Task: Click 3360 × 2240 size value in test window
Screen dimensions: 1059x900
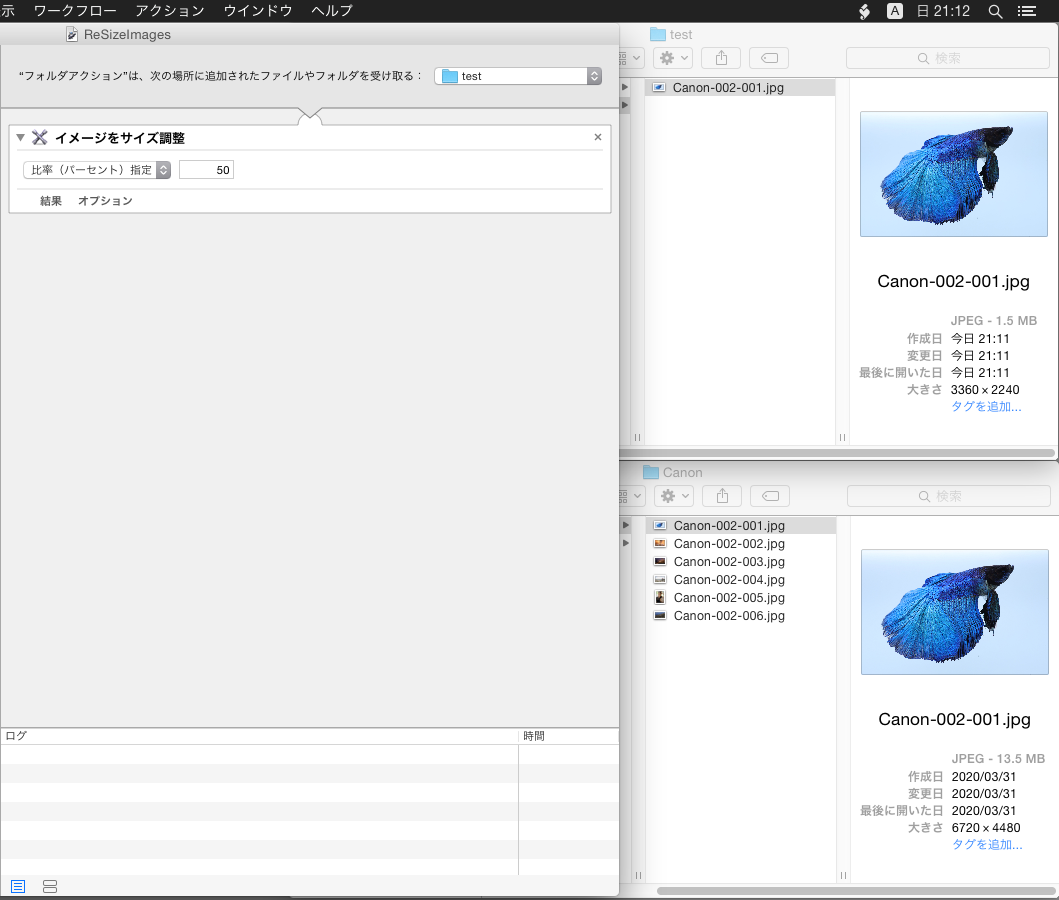Action: coord(985,390)
